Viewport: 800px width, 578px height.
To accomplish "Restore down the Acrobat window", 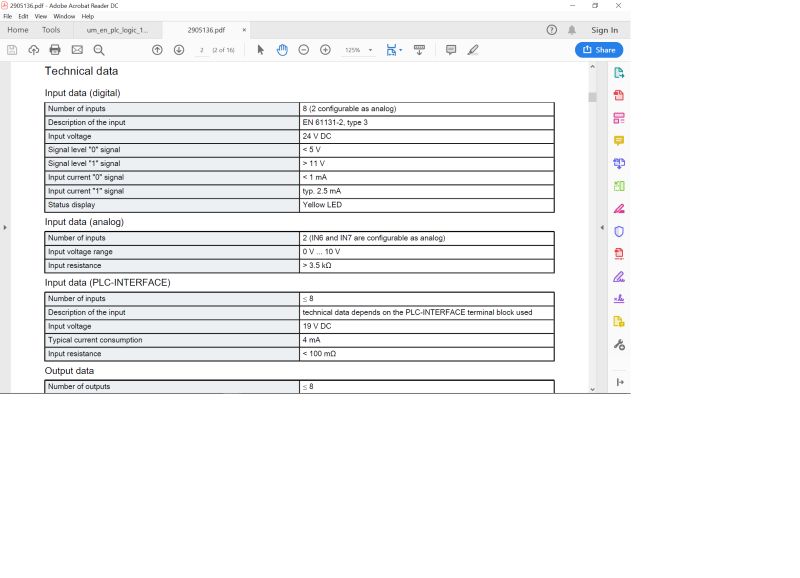I will (x=595, y=6).
